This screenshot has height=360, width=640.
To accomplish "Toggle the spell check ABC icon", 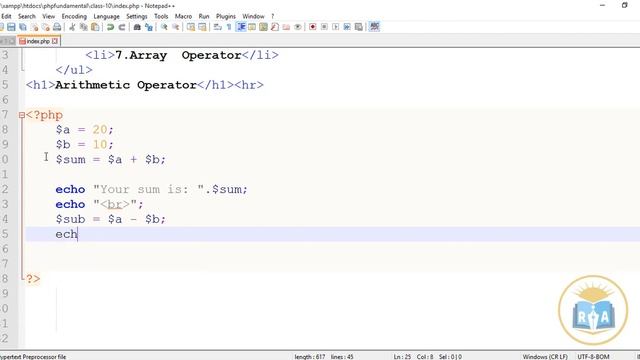I will [x=374, y=27].
